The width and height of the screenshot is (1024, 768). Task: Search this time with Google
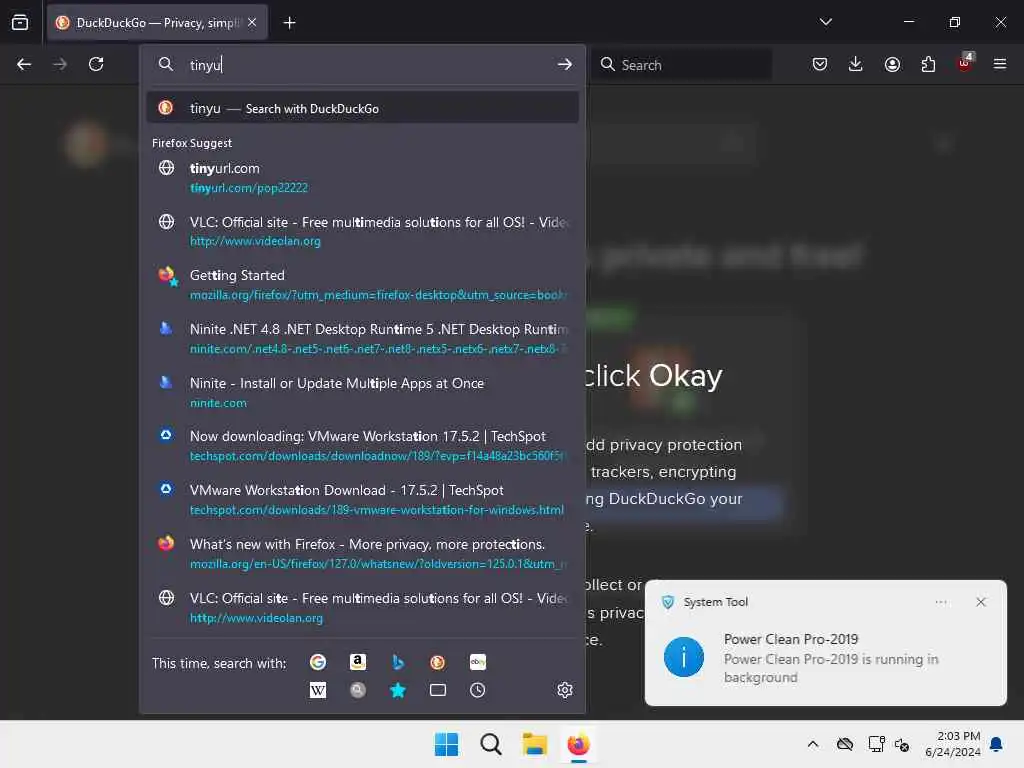pyautogui.click(x=318, y=662)
